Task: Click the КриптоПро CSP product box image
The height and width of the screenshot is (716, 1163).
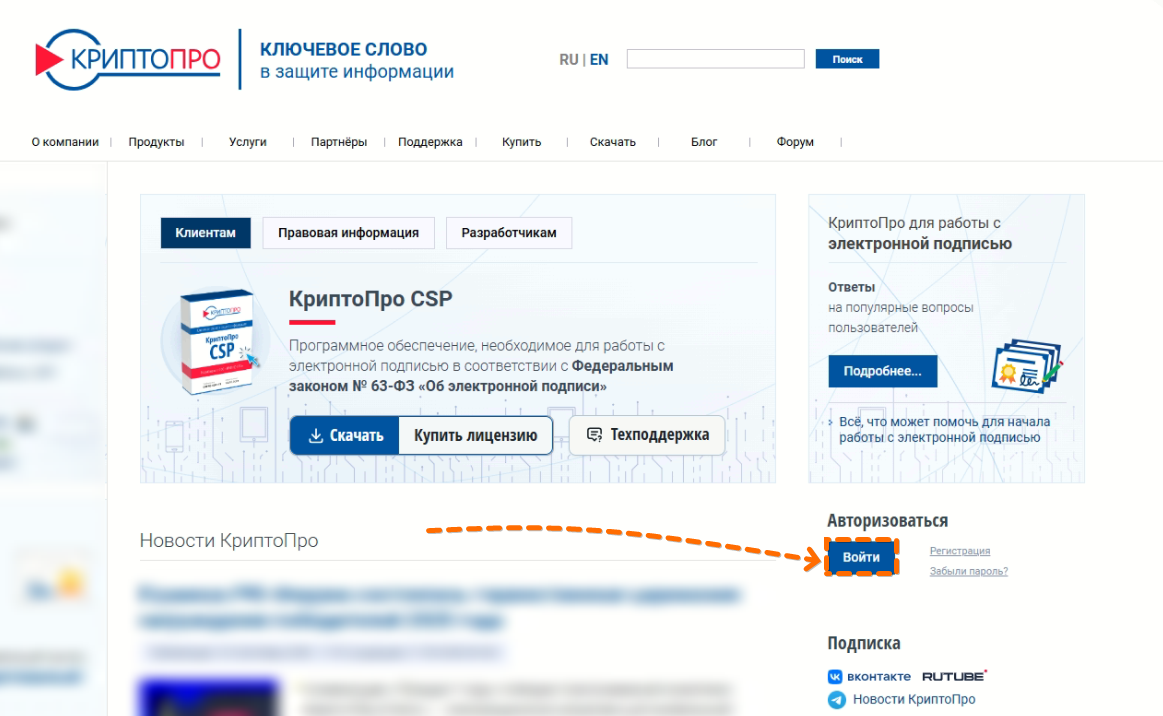Action: coord(217,341)
